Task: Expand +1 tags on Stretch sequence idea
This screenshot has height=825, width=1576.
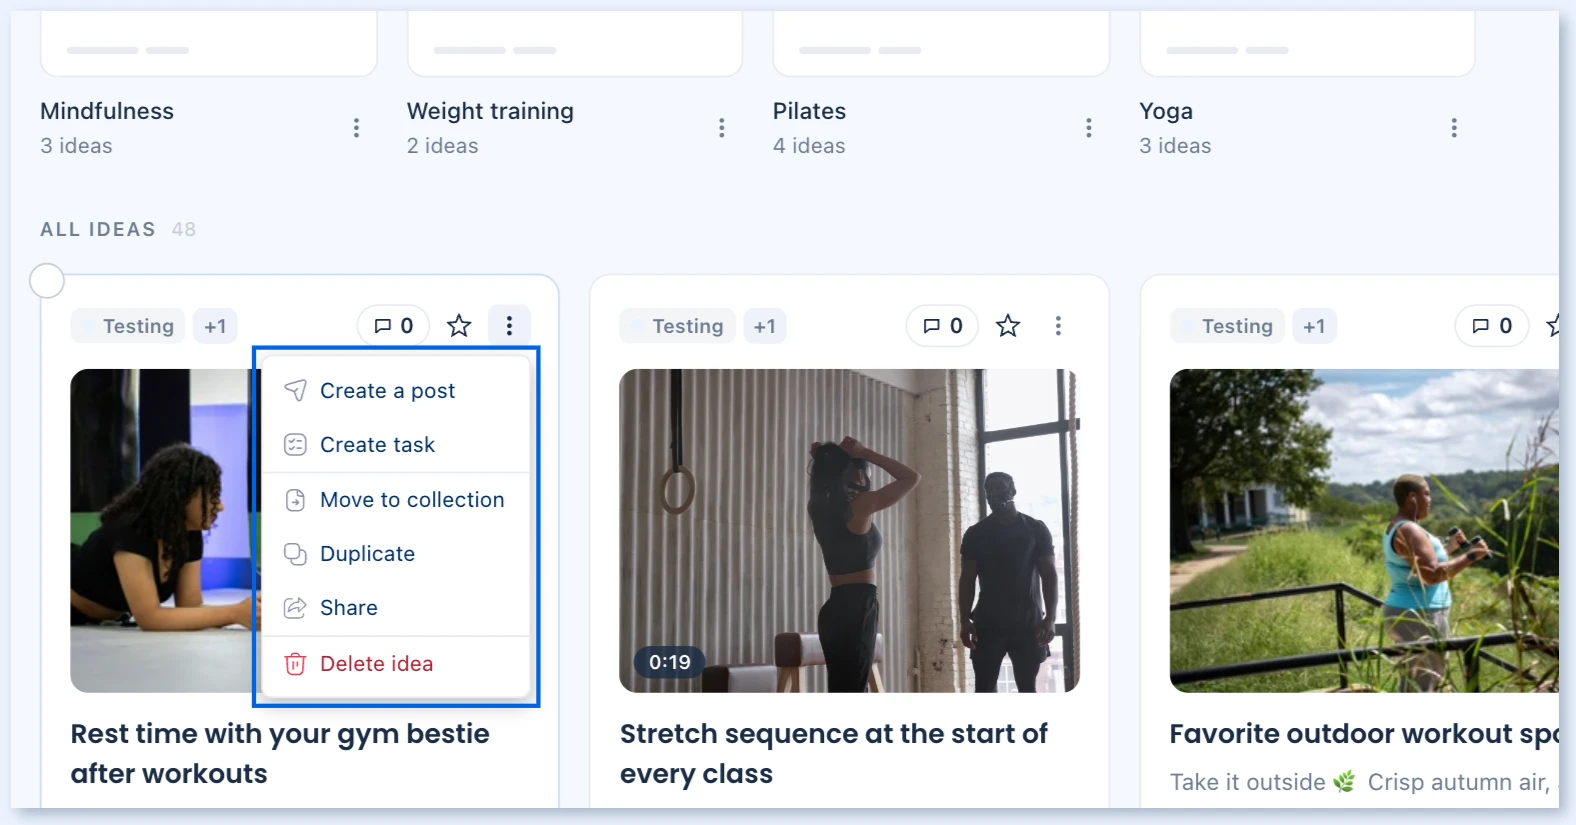Action: (765, 326)
